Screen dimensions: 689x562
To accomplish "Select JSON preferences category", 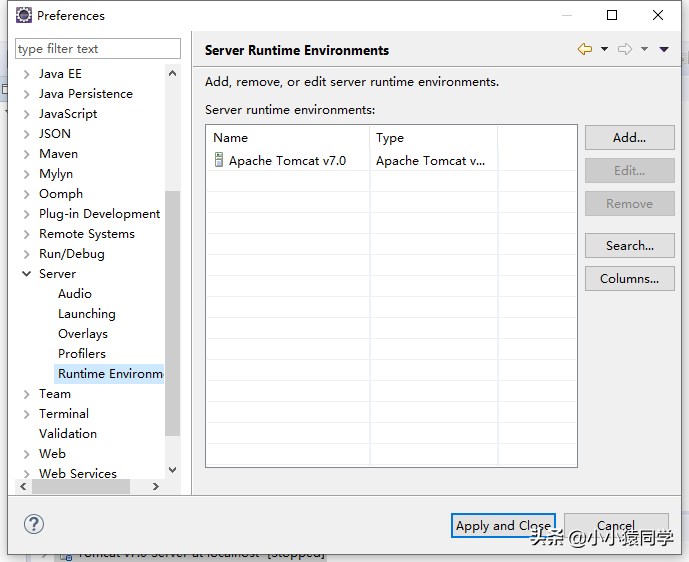I will 55,134.
